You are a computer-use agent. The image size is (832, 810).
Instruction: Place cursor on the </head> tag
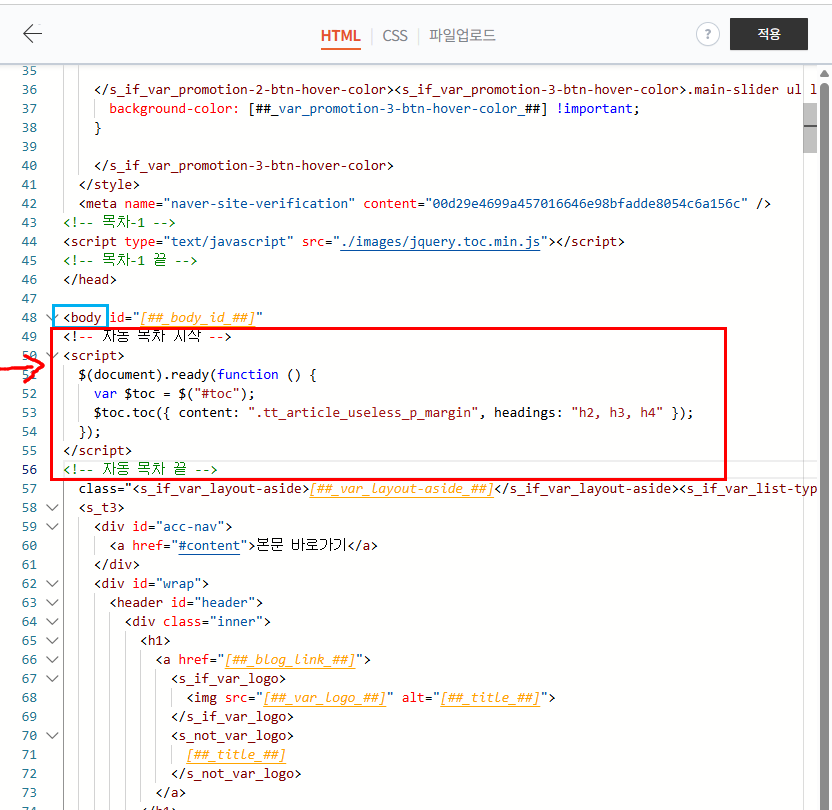click(90, 280)
